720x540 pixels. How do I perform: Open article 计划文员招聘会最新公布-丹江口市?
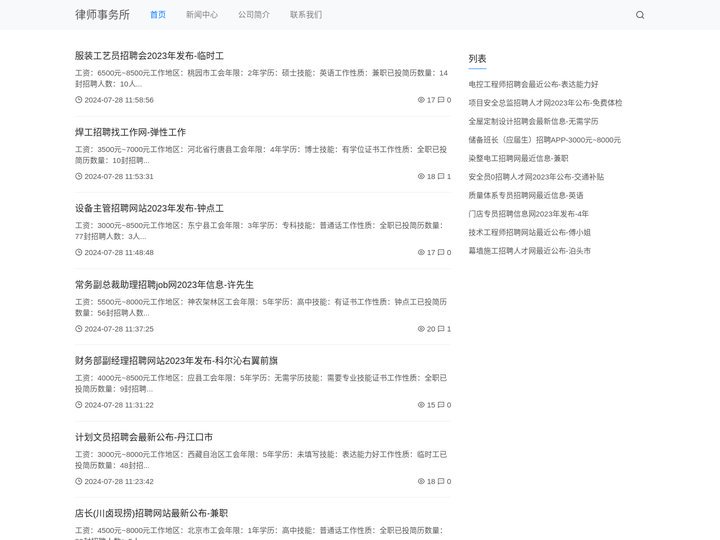coord(144,437)
